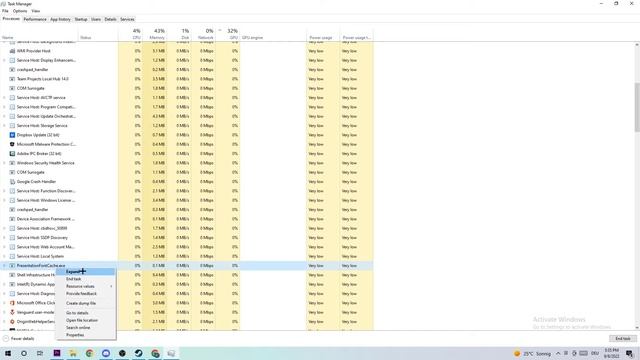Expand Service Host: SSDP Discovery row
640x360 pixels.
(x=4, y=238)
